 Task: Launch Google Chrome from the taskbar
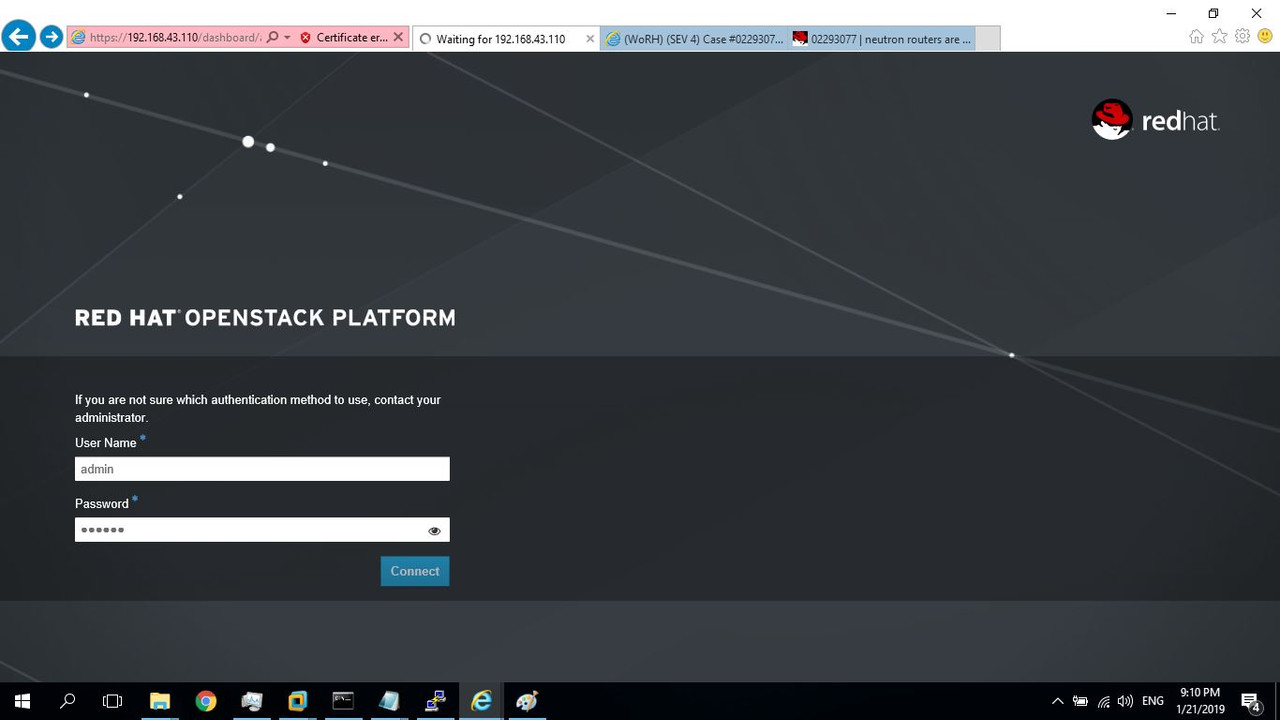[x=206, y=701]
